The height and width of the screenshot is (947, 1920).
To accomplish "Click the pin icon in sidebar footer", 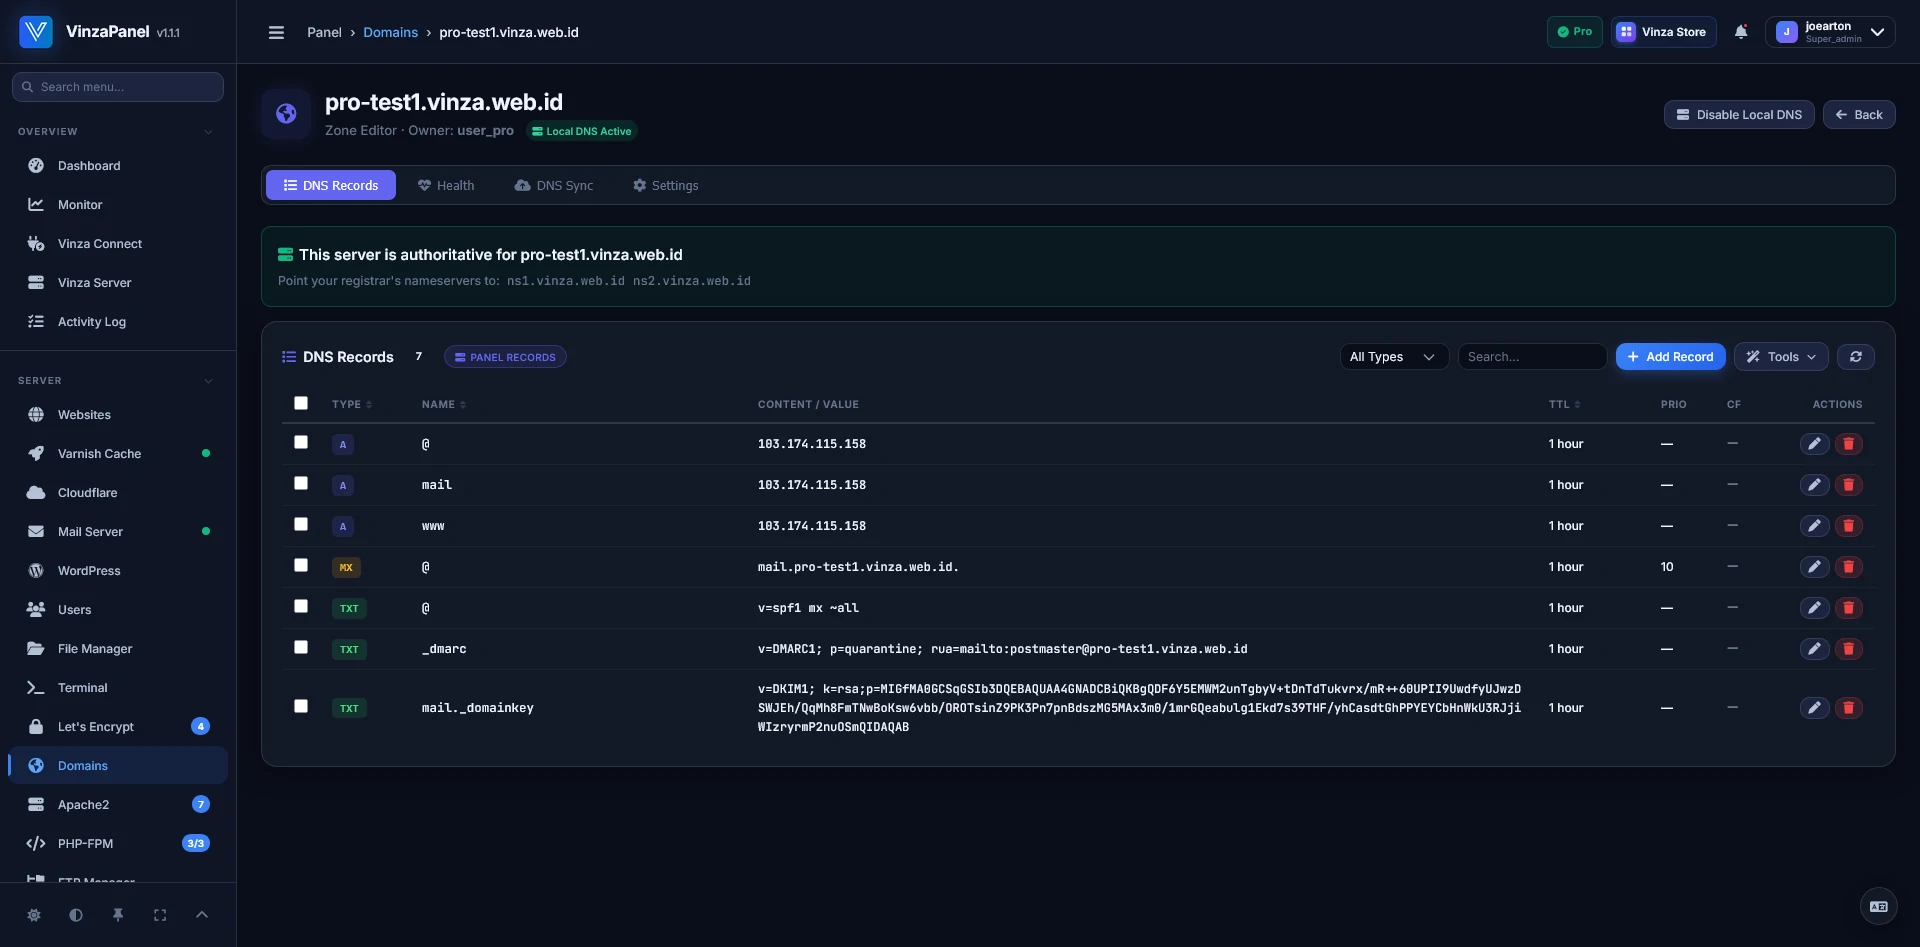I will (118, 915).
